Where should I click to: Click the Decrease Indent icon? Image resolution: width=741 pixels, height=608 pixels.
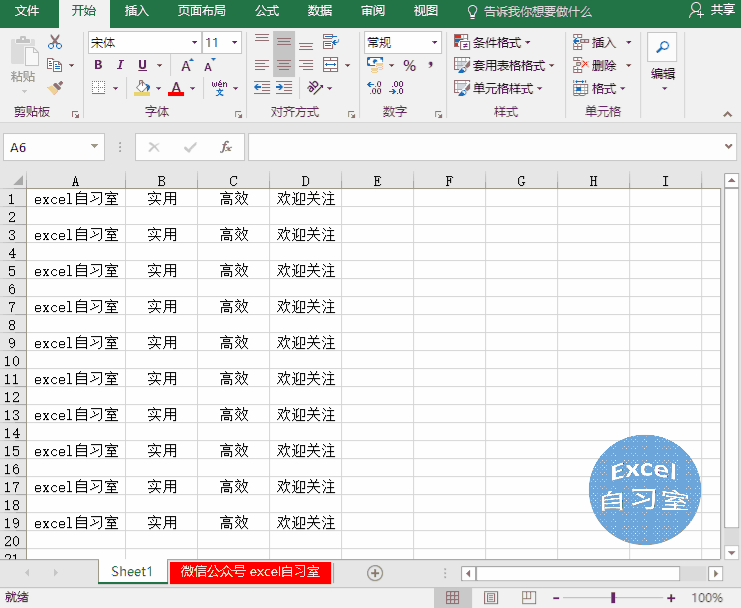262,88
